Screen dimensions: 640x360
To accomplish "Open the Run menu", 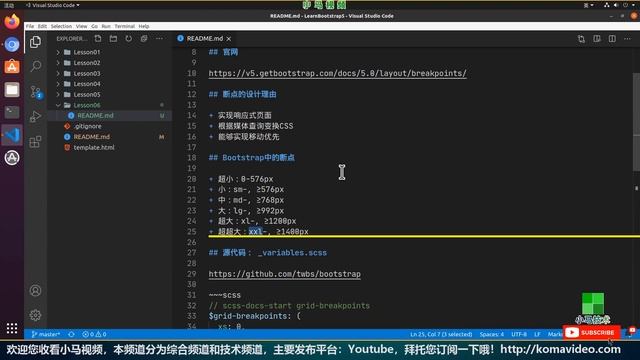I will pyautogui.click(x=106, y=26).
